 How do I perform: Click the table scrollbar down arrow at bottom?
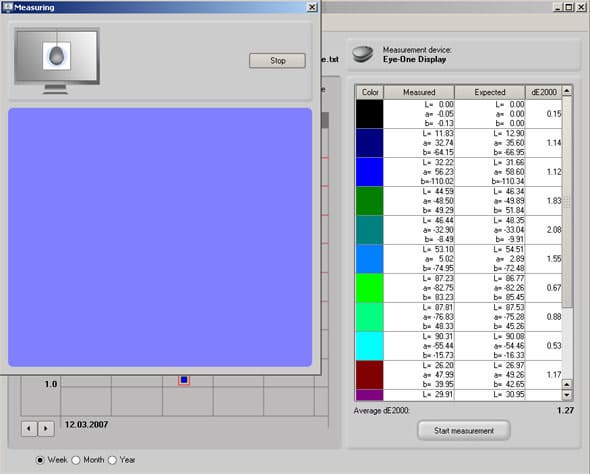pyautogui.click(x=567, y=395)
